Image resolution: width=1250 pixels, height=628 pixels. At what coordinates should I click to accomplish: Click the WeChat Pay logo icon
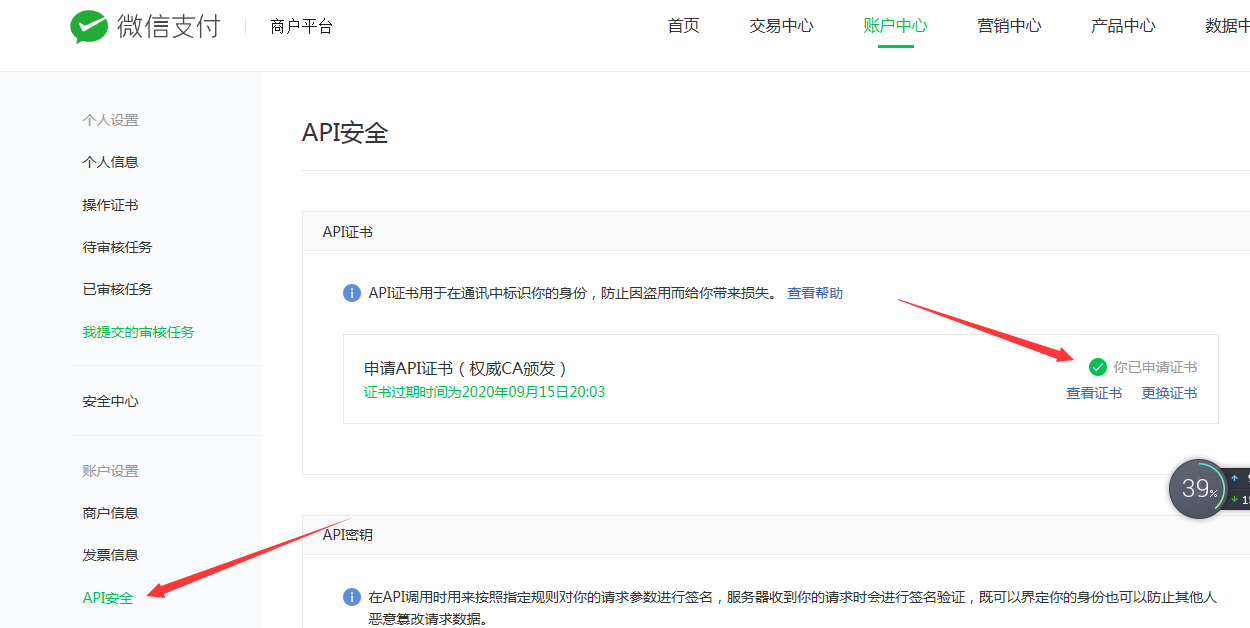tap(89, 27)
